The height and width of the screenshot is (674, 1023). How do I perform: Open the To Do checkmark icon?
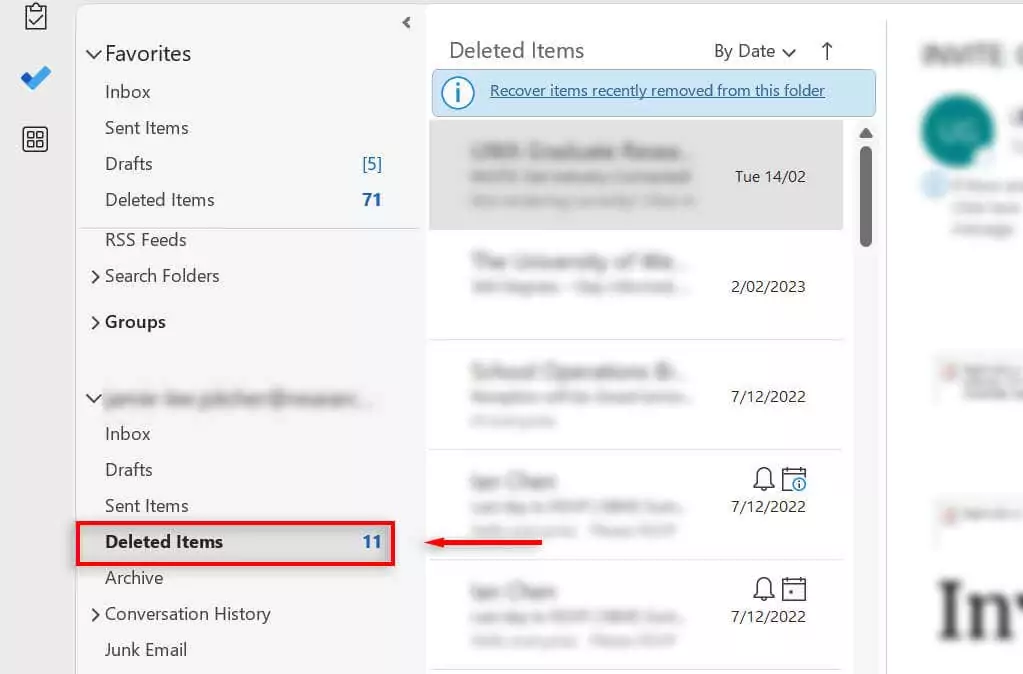[x=36, y=78]
